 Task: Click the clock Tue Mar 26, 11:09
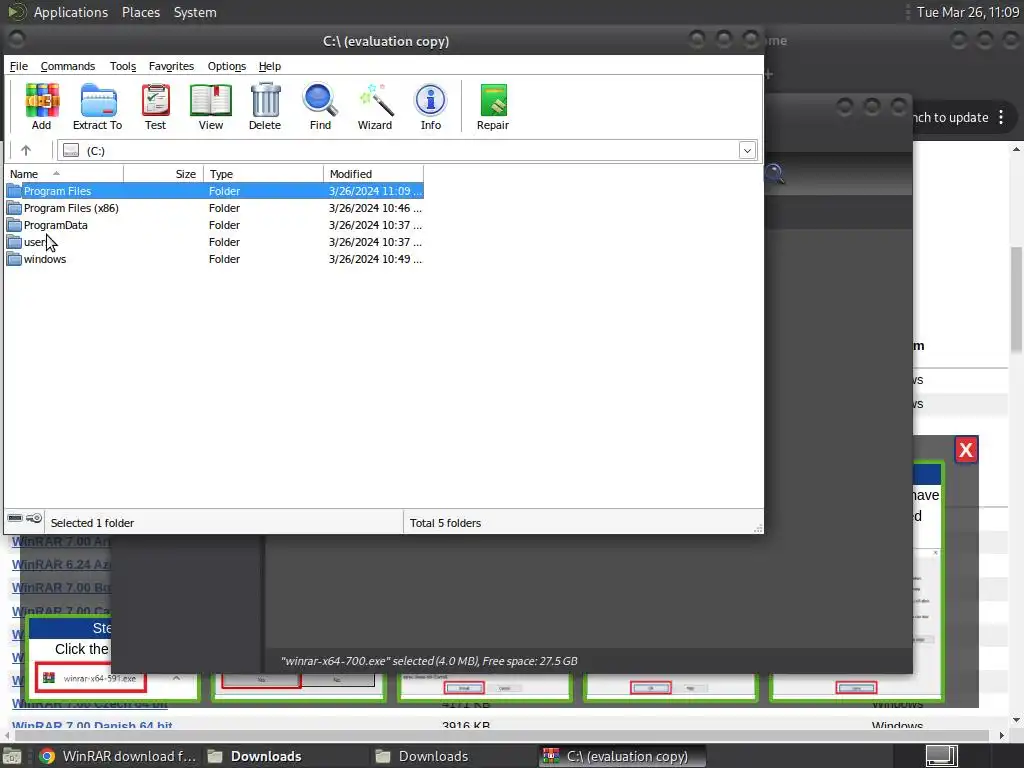pos(967,12)
